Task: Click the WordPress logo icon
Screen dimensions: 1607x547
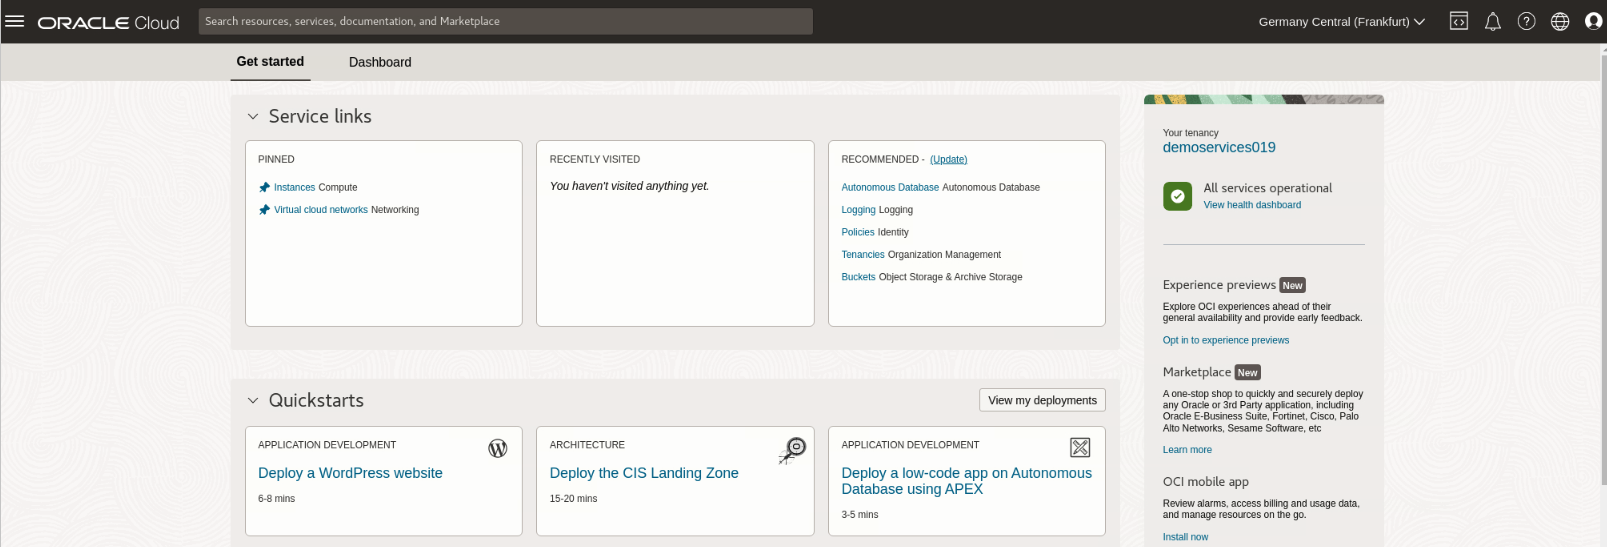Action: pyautogui.click(x=497, y=448)
